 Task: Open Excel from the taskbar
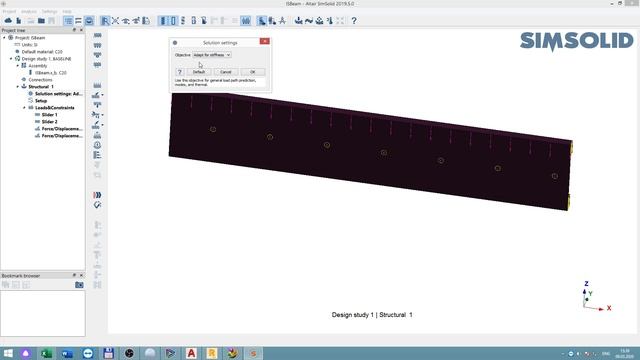47,353
